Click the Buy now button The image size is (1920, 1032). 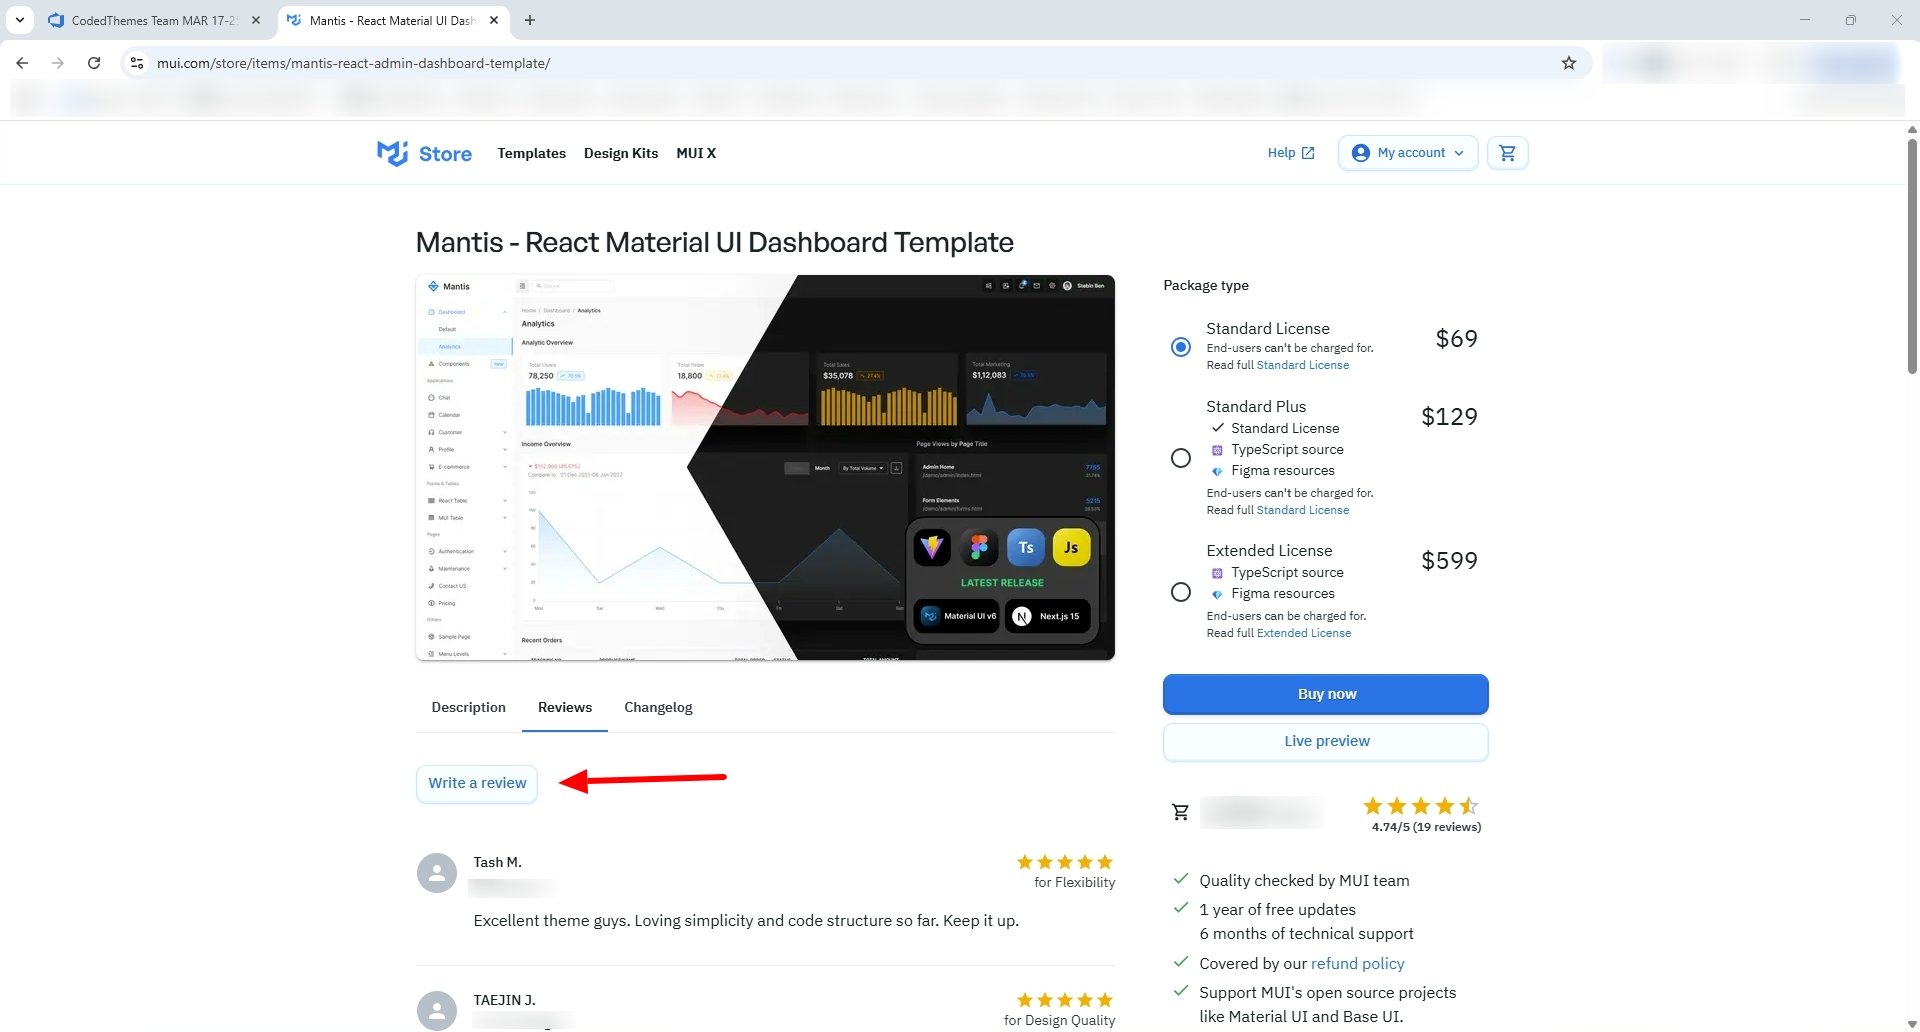point(1325,694)
